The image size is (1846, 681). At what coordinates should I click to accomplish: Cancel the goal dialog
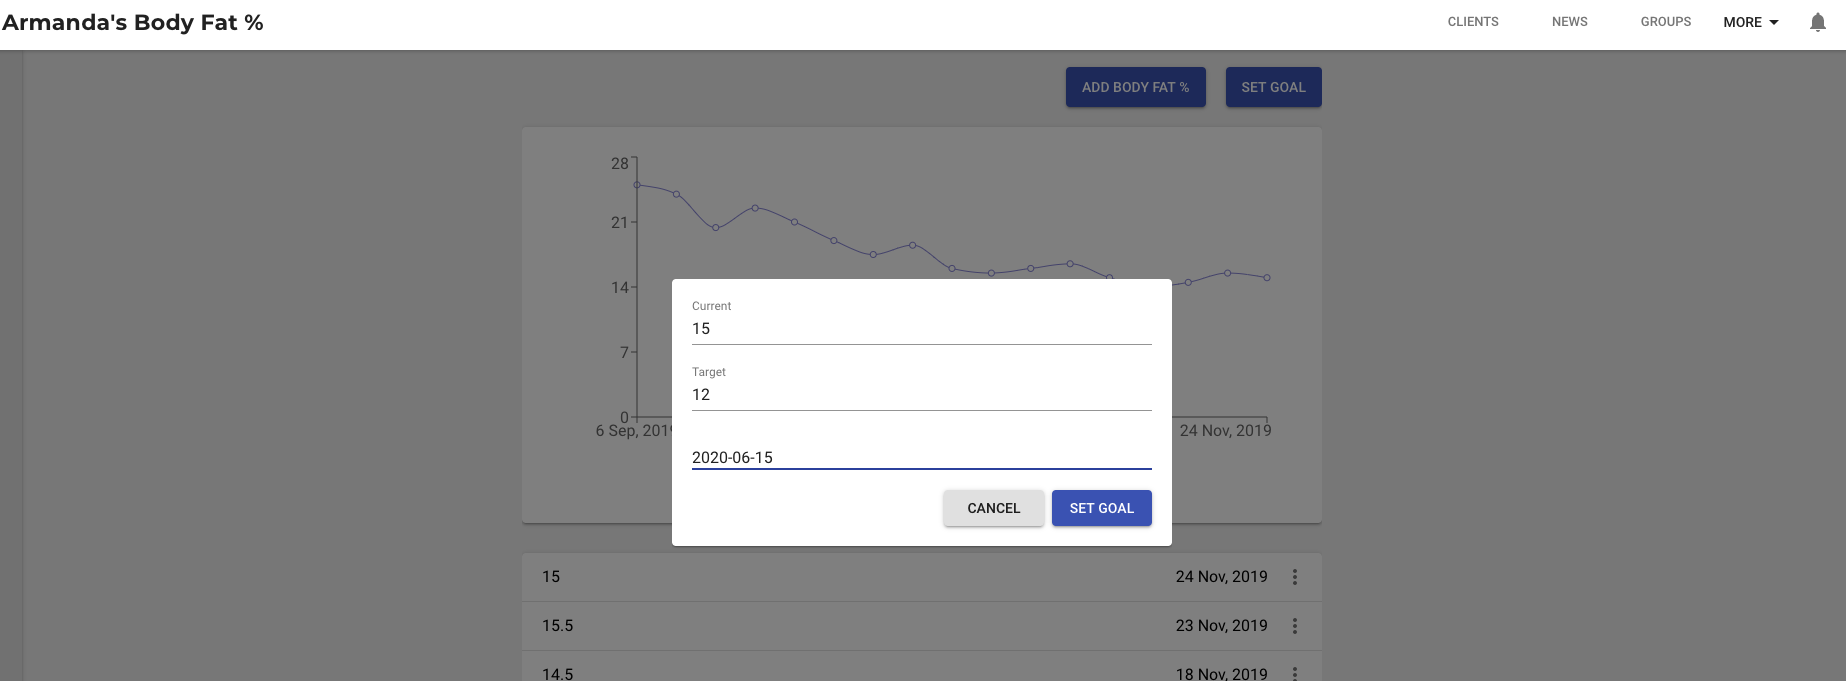click(x=994, y=508)
